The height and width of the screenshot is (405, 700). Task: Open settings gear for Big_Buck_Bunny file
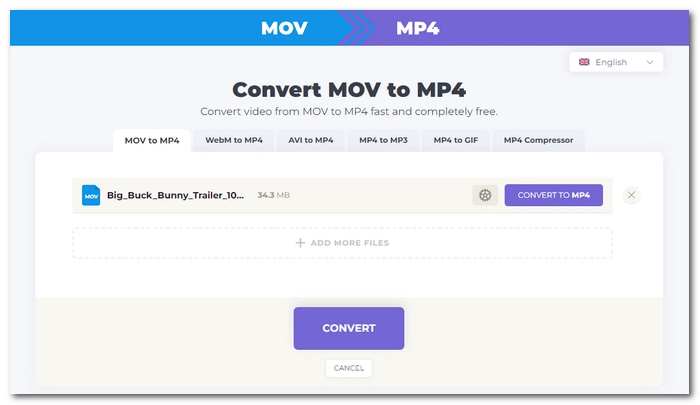485,195
